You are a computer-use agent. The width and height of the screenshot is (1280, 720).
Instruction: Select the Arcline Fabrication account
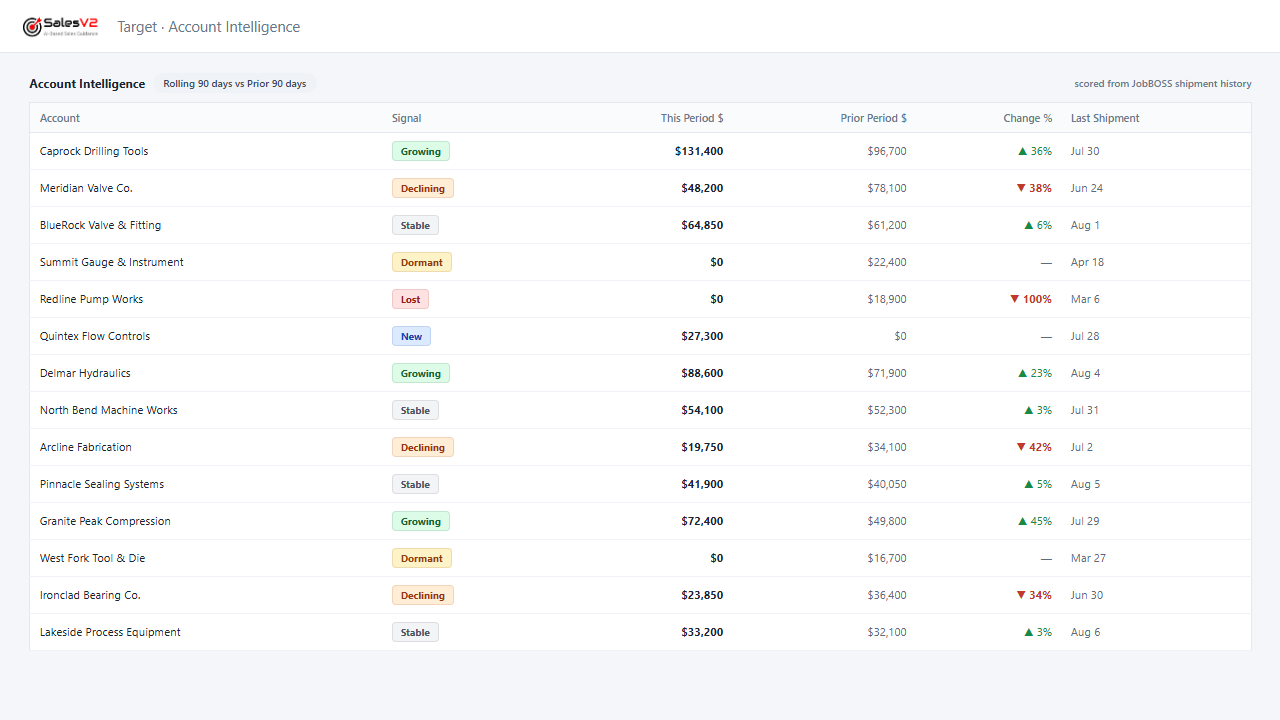tap(86, 447)
